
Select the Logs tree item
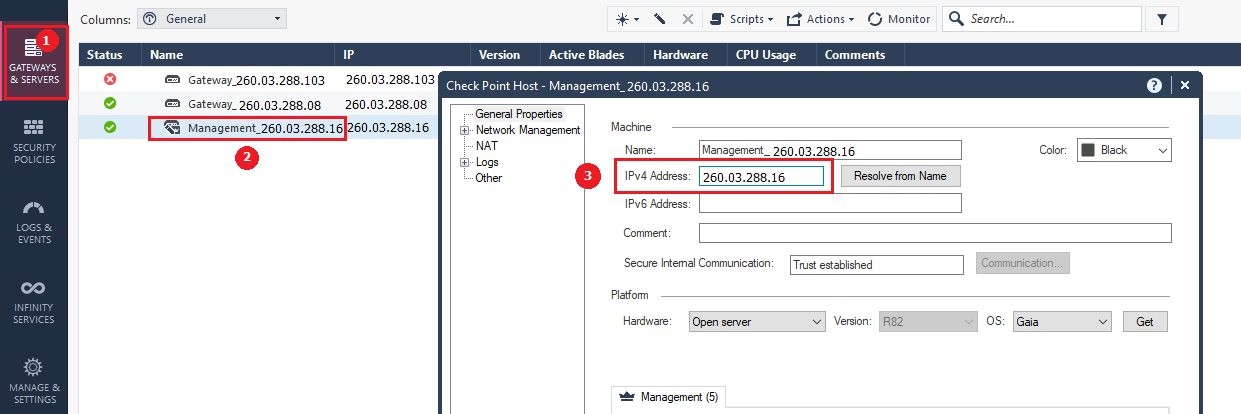pos(487,162)
